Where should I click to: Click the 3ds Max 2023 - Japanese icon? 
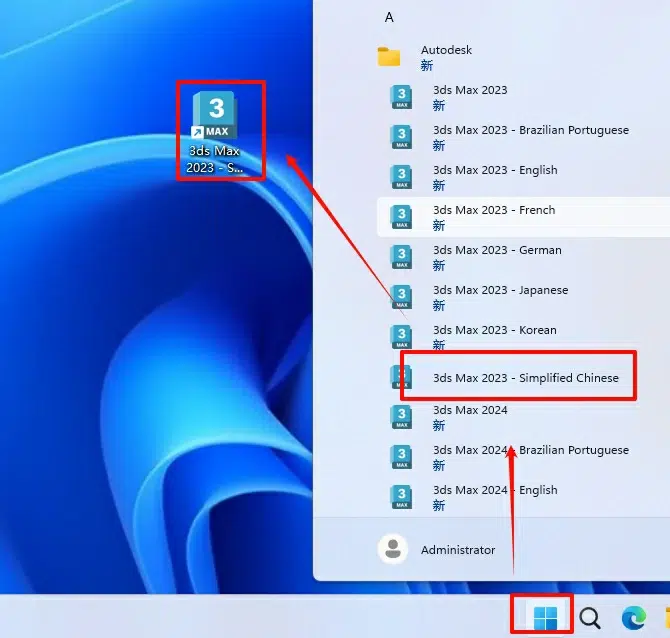click(x=401, y=297)
